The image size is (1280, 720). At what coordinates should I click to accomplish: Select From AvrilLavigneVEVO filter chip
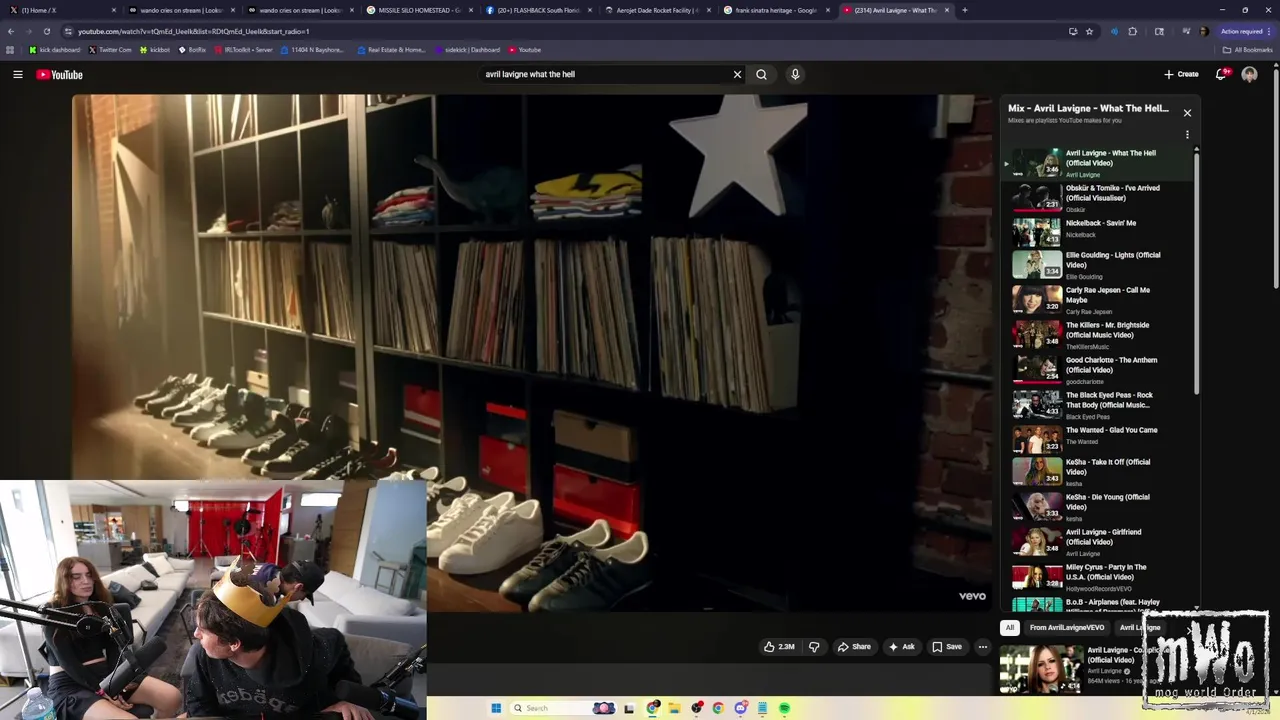1067,628
